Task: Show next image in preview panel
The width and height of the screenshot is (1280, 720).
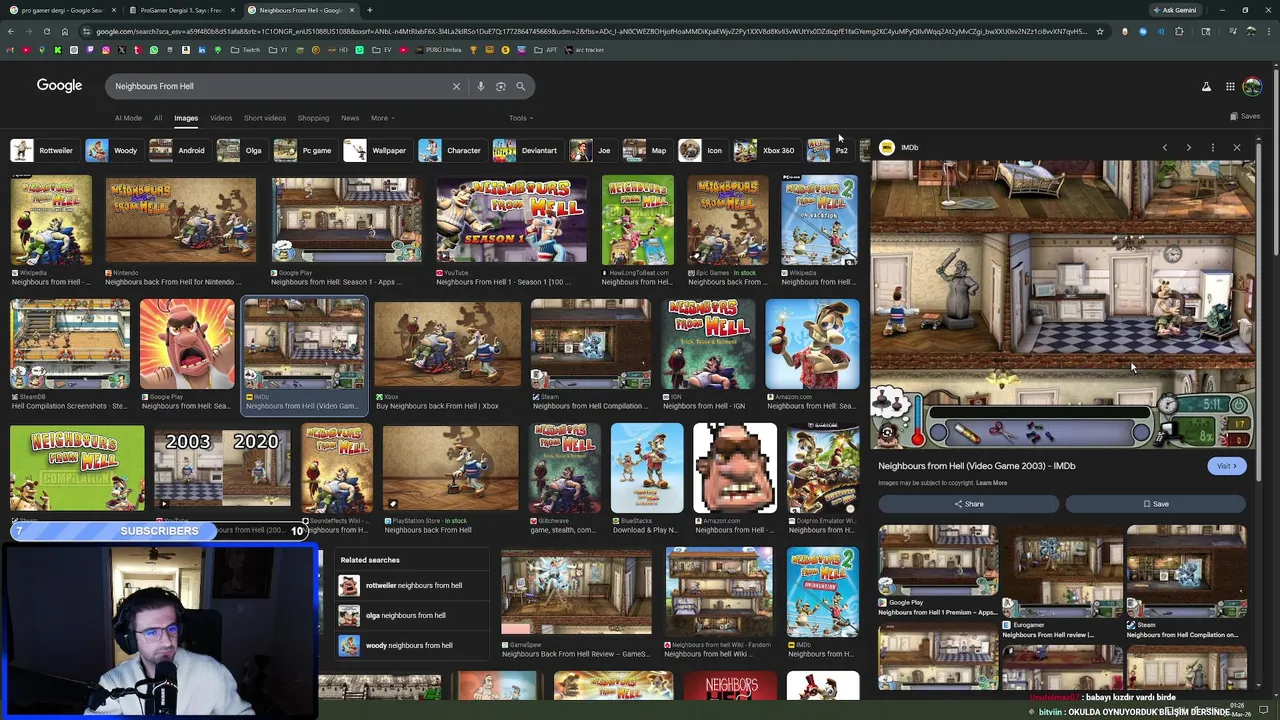Action: click(1188, 148)
